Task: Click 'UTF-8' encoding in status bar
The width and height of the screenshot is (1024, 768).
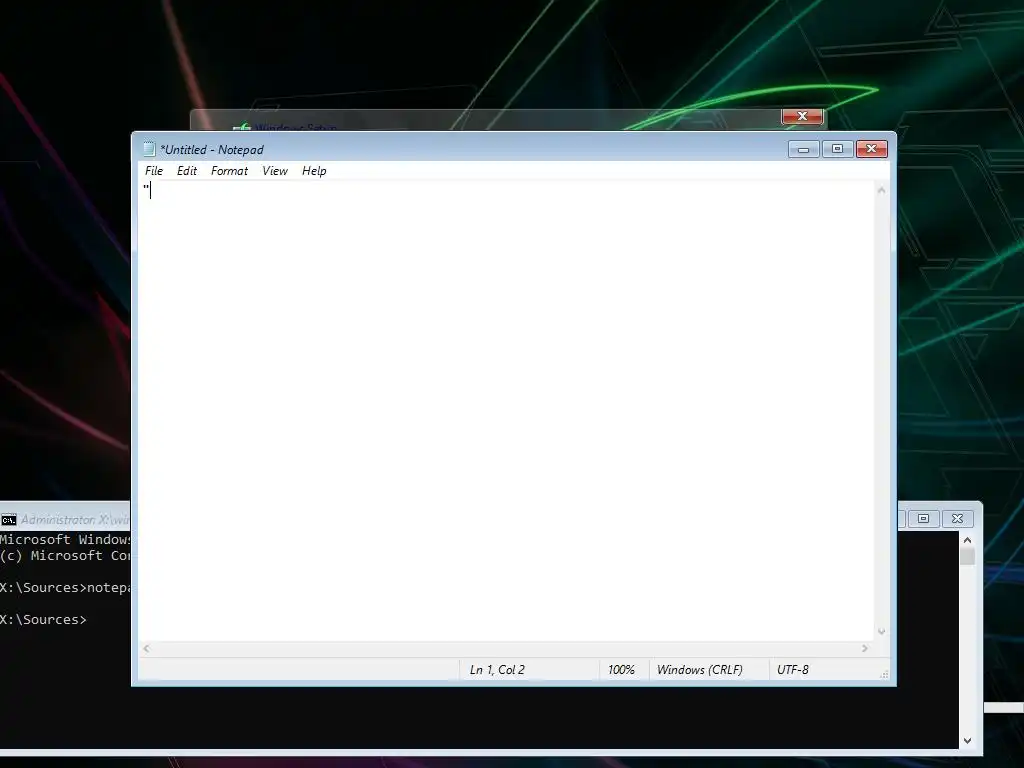Action: (x=793, y=670)
